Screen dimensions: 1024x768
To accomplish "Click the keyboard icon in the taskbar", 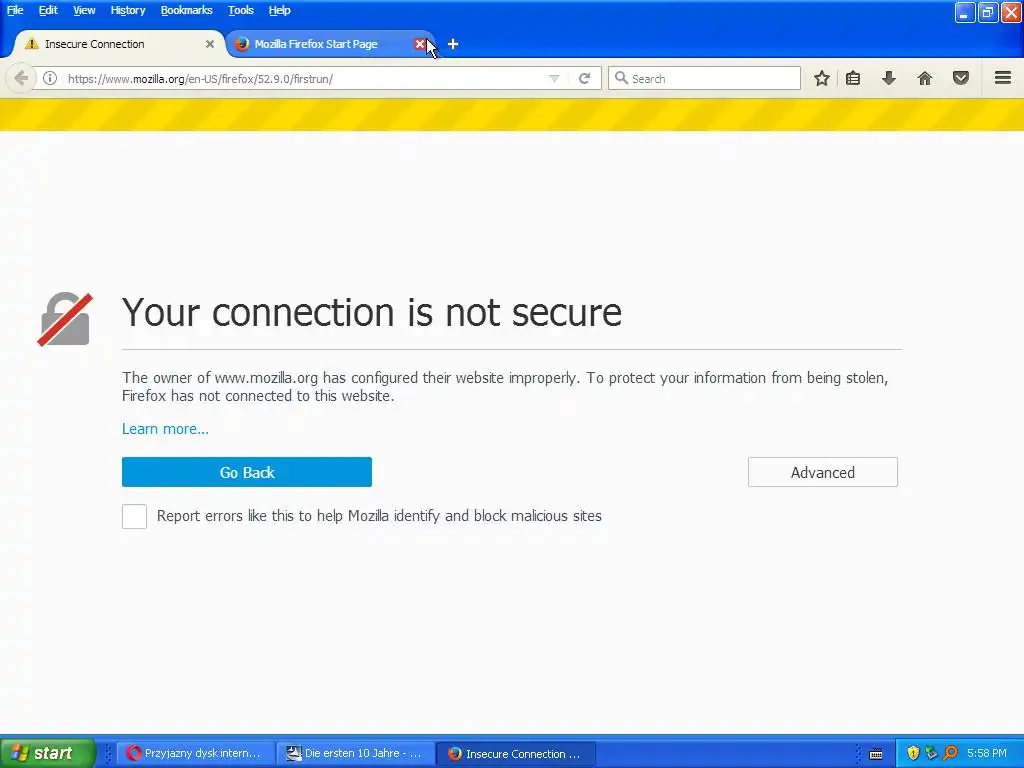I will [x=876, y=754].
